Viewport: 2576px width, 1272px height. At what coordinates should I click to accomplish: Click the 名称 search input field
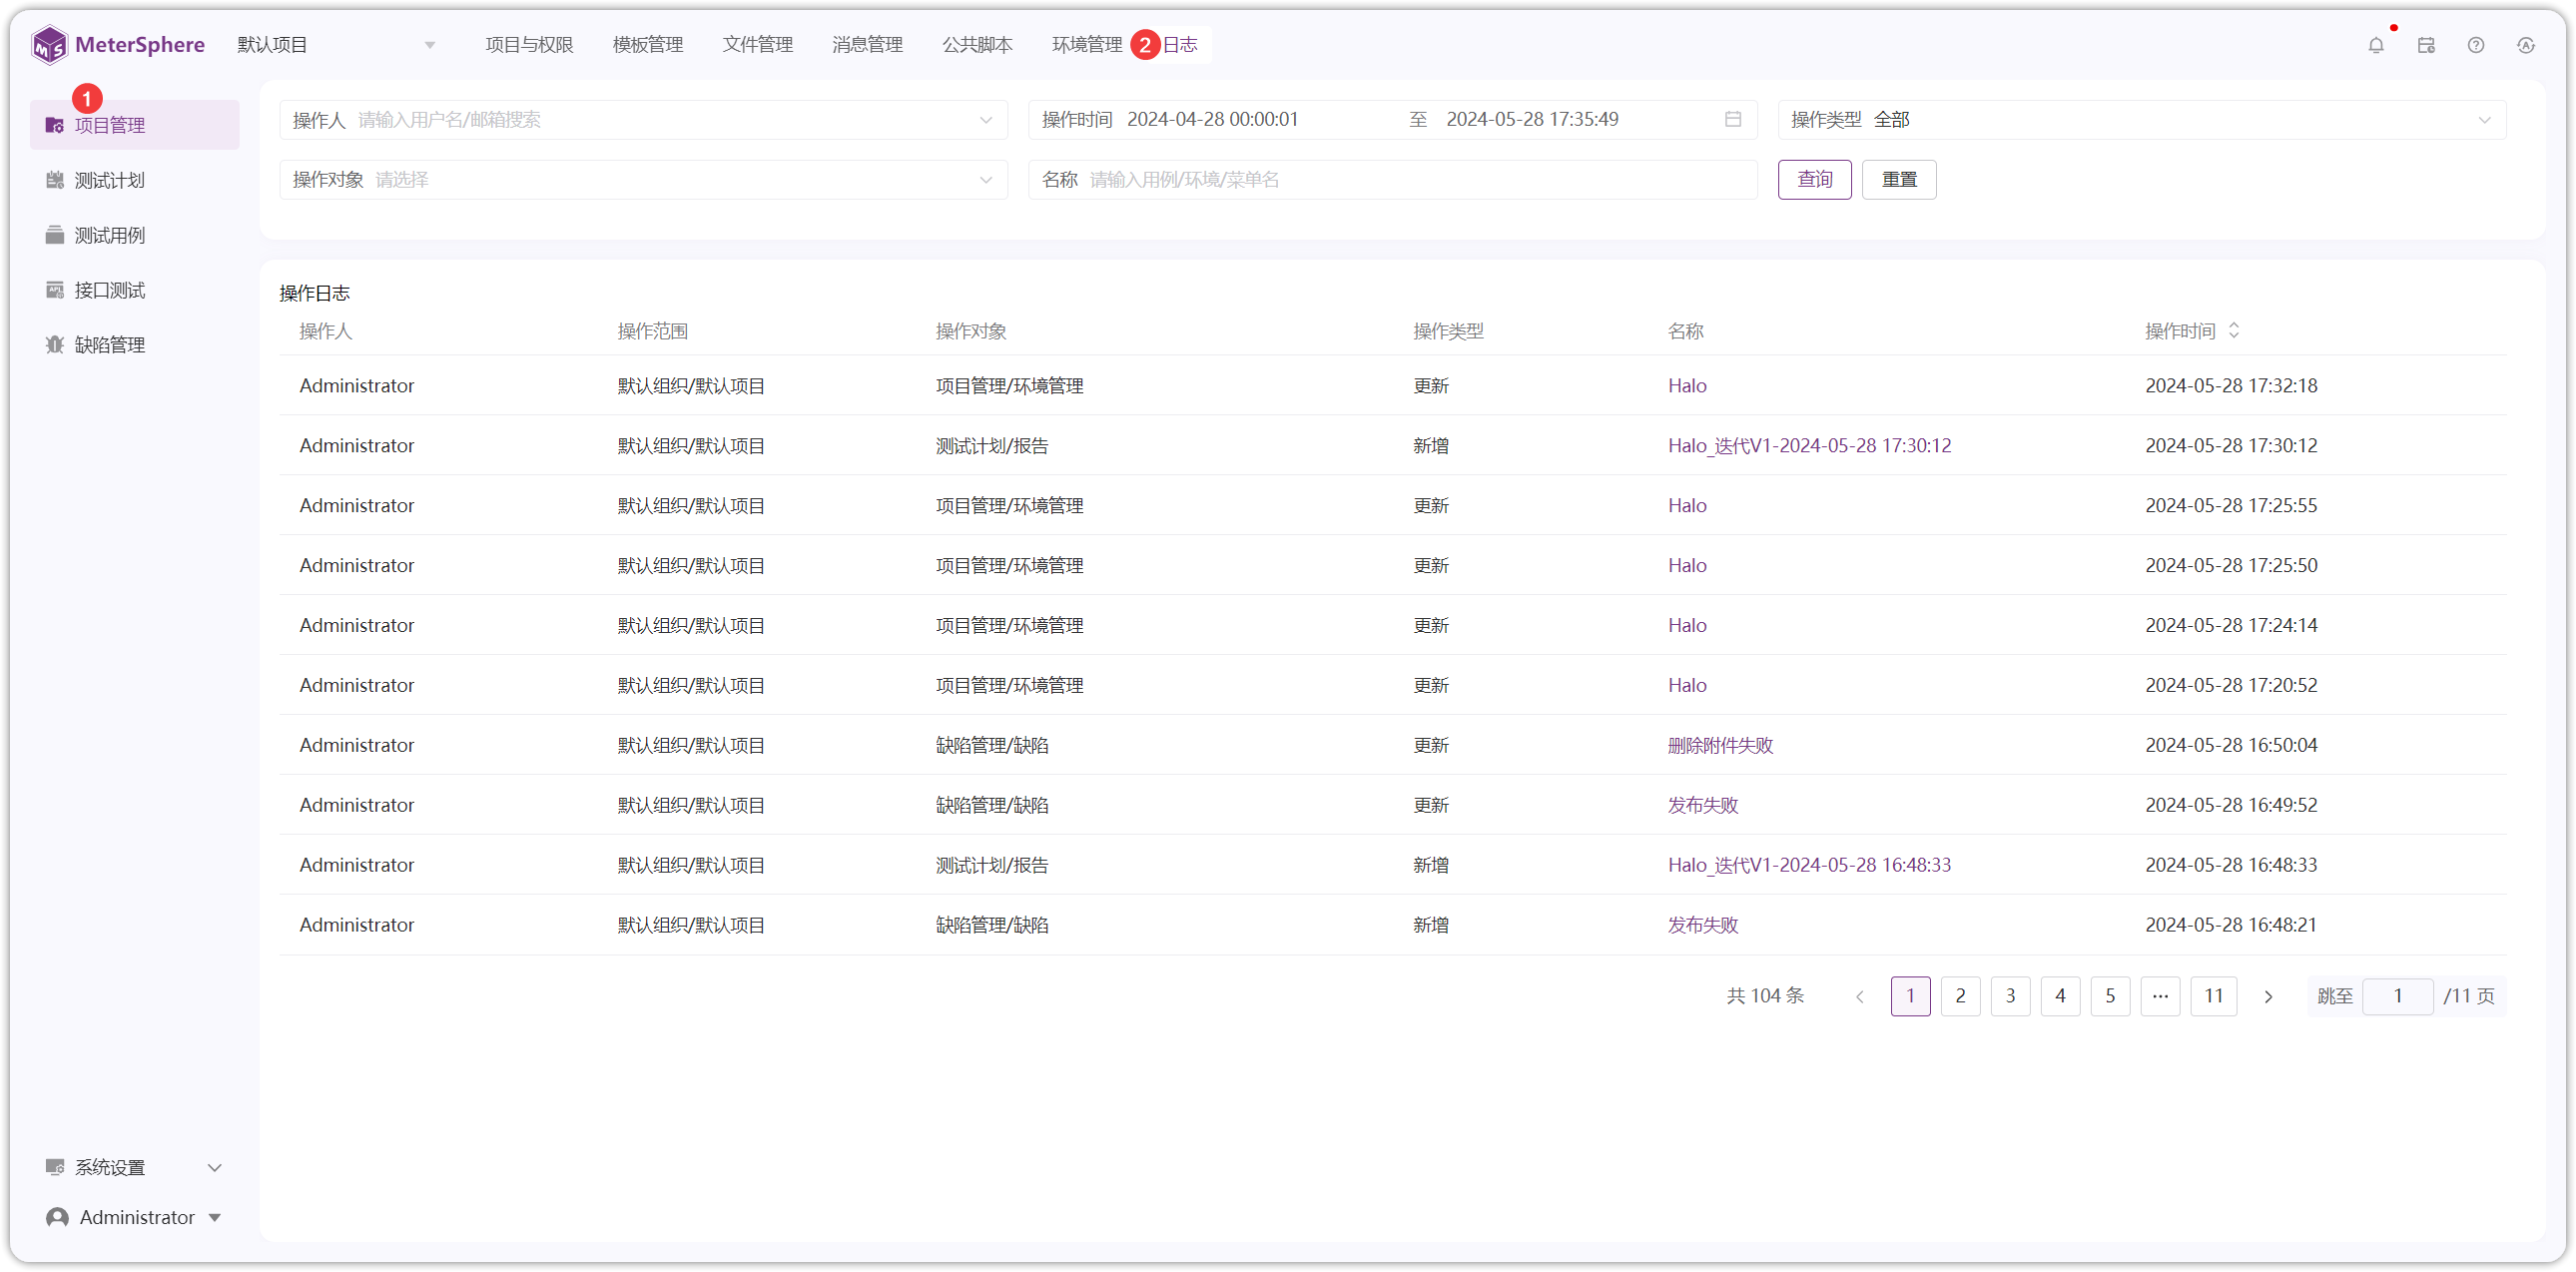[x=1393, y=180]
